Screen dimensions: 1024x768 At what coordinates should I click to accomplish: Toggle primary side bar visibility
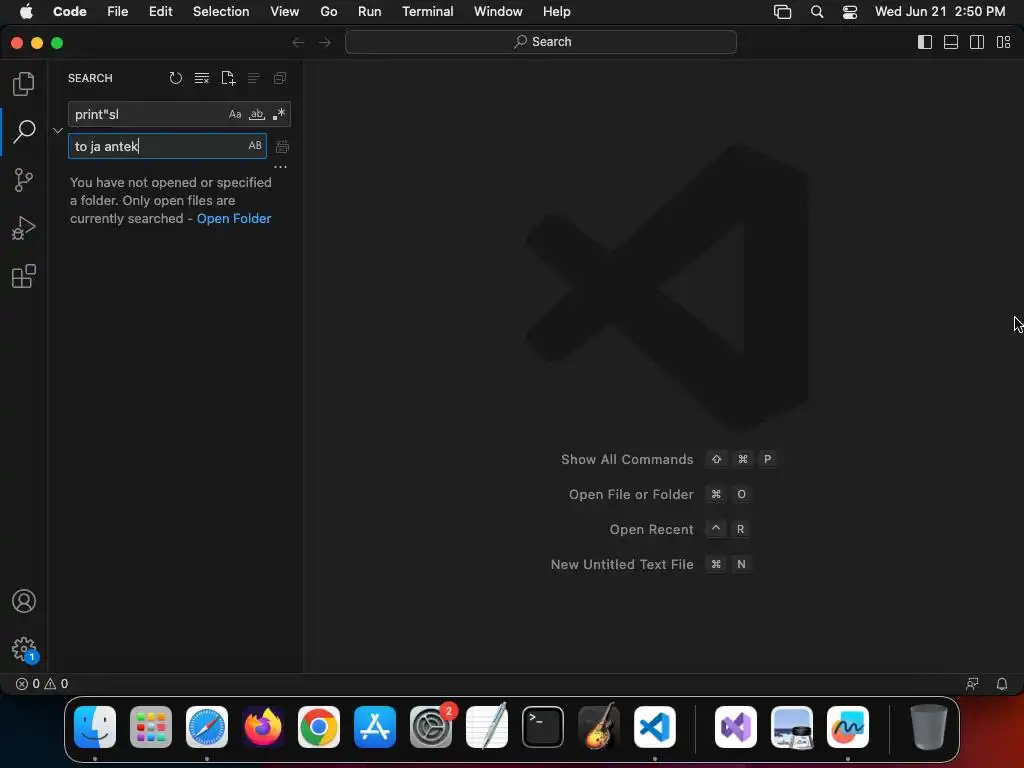(925, 42)
